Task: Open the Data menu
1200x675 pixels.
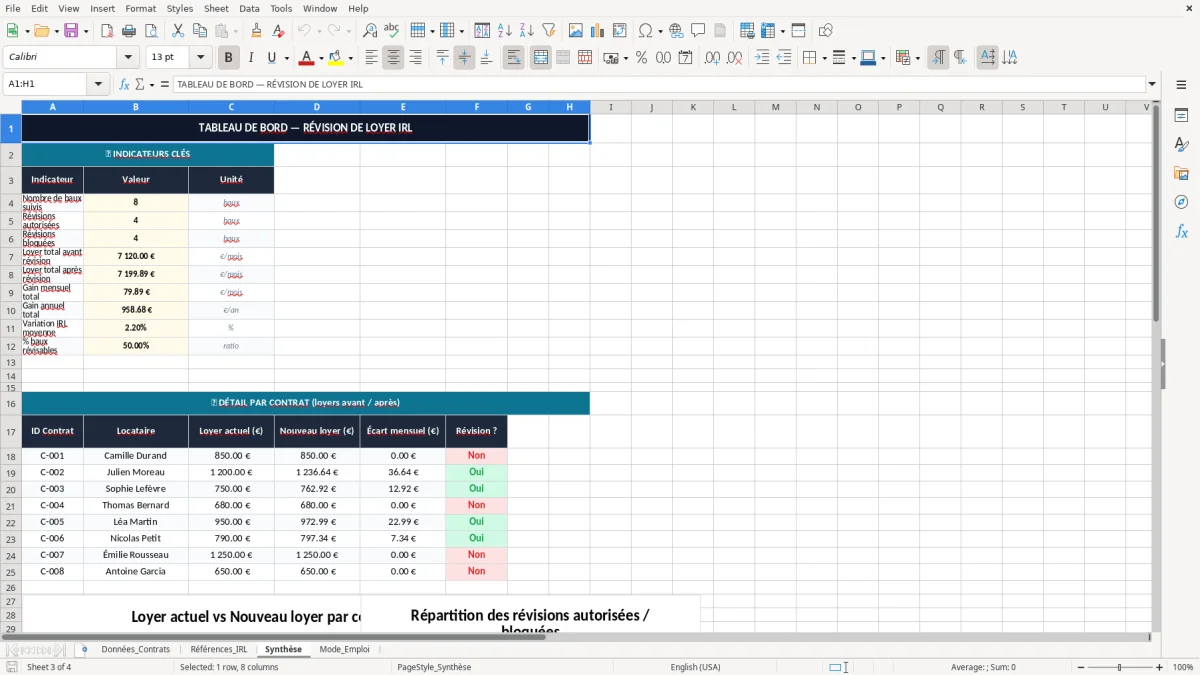Action: tap(249, 8)
